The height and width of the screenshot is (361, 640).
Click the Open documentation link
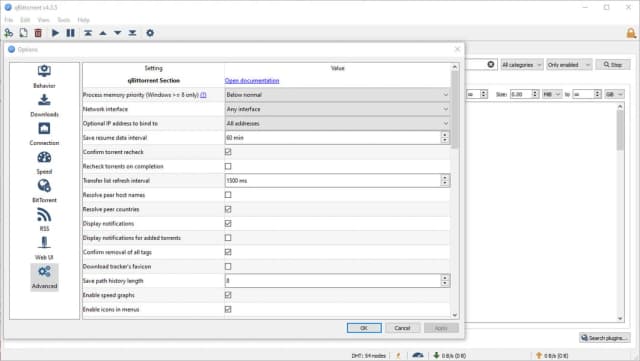[252, 80]
